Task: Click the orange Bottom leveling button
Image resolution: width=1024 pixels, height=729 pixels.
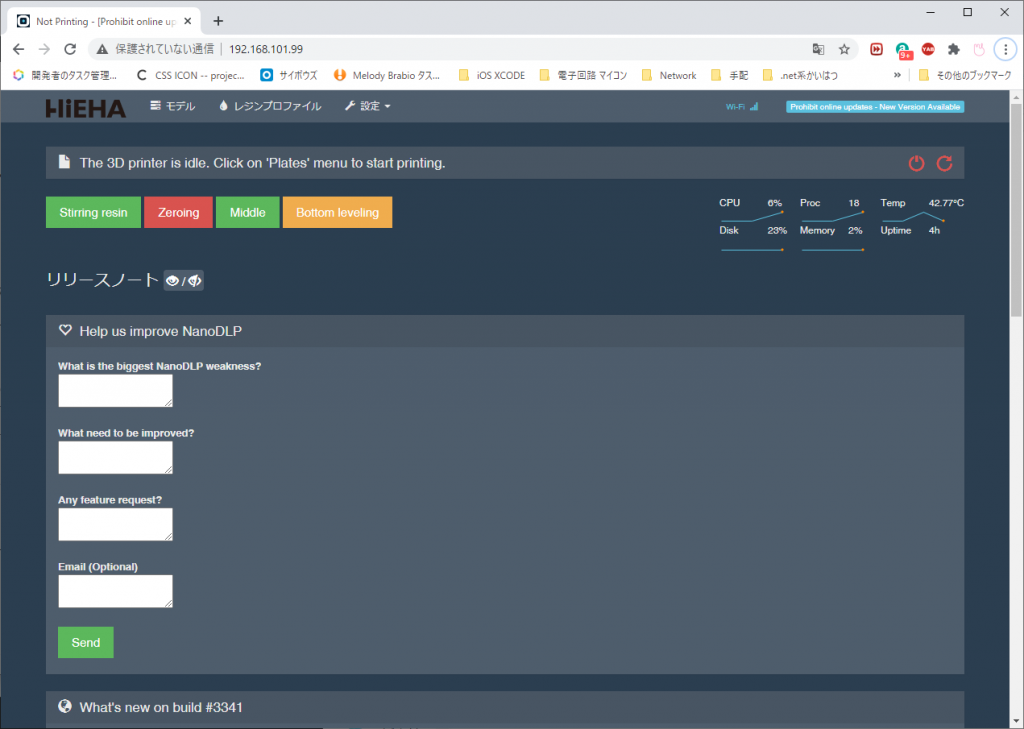Action: [337, 212]
